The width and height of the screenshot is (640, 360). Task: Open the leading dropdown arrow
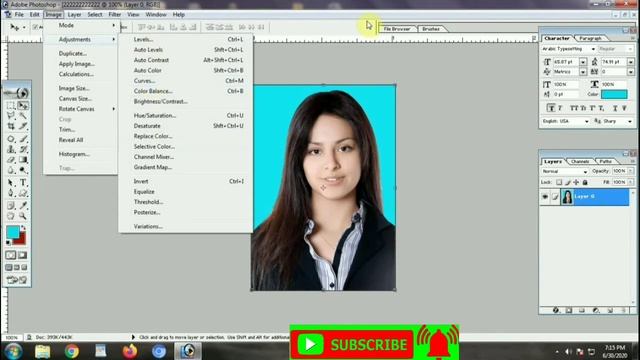pos(631,62)
